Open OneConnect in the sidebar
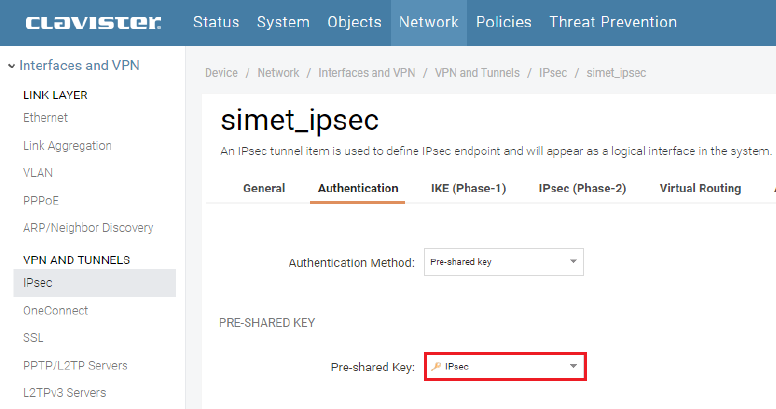 [55, 311]
